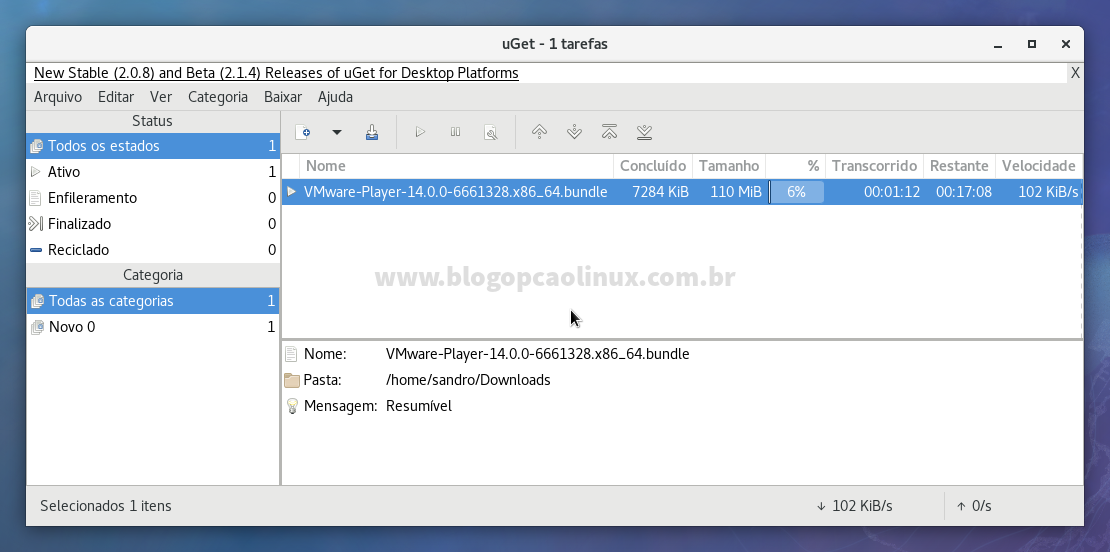Sort by the Transcorrido column header
Image resolution: width=1110 pixels, height=552 pixels.
click(x=874, y=166)
